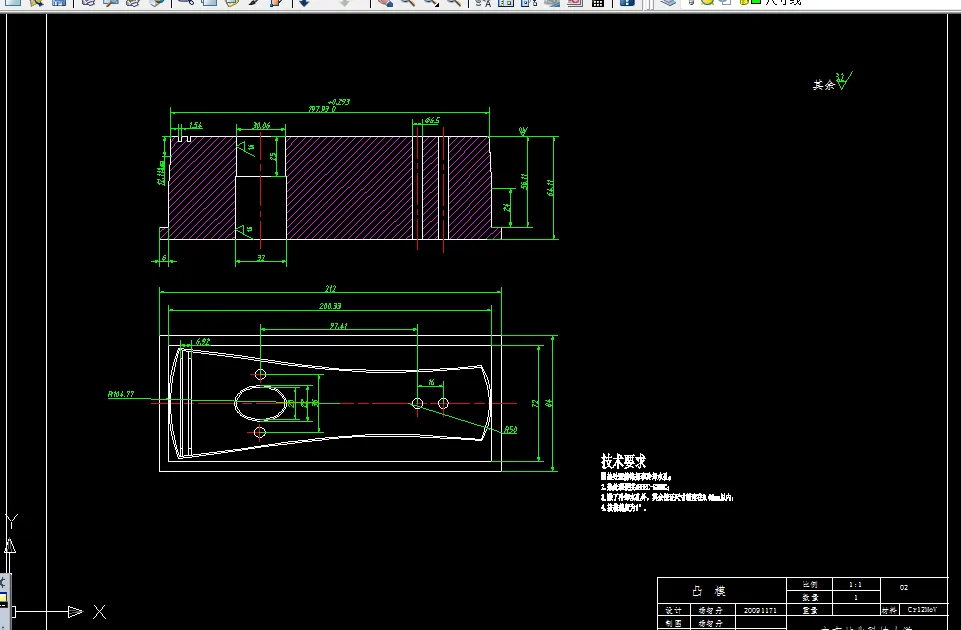Click the blue Help icon in toolbar
The height and width of the screenshot is (630, 961).
[x=627, y=2]
